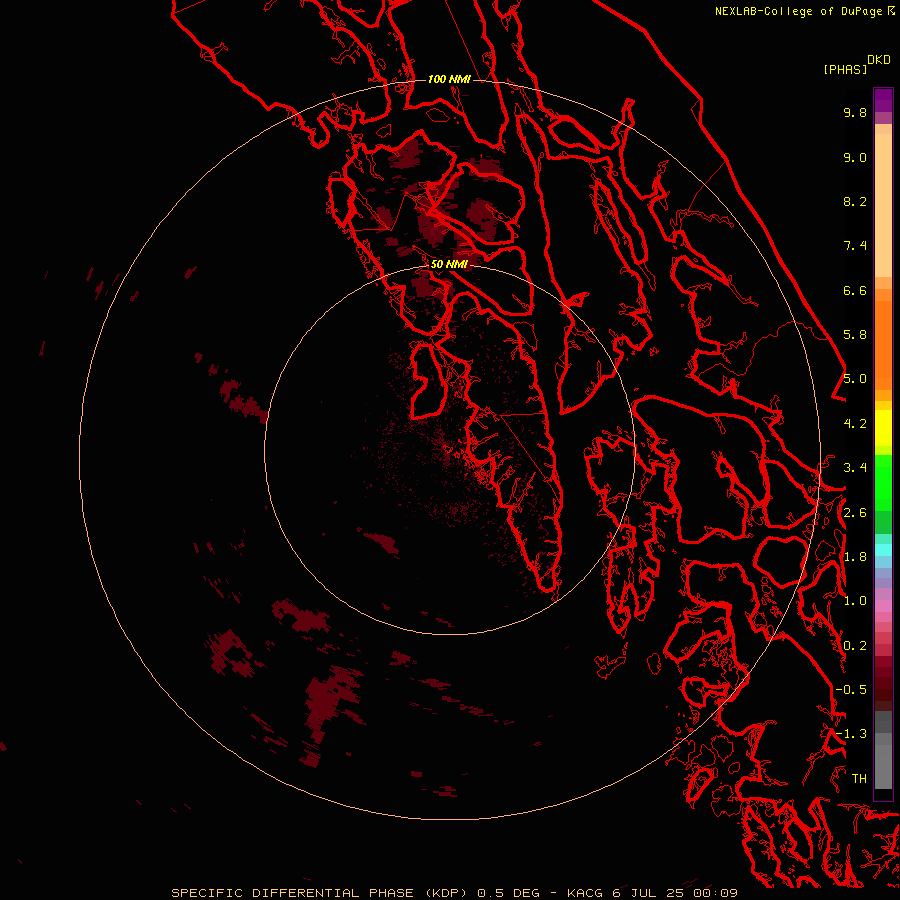Image resolution: width=900 pixels, height=900 pixels.
Task: Click the -1.3 color scale value
Action: (851, 734)
